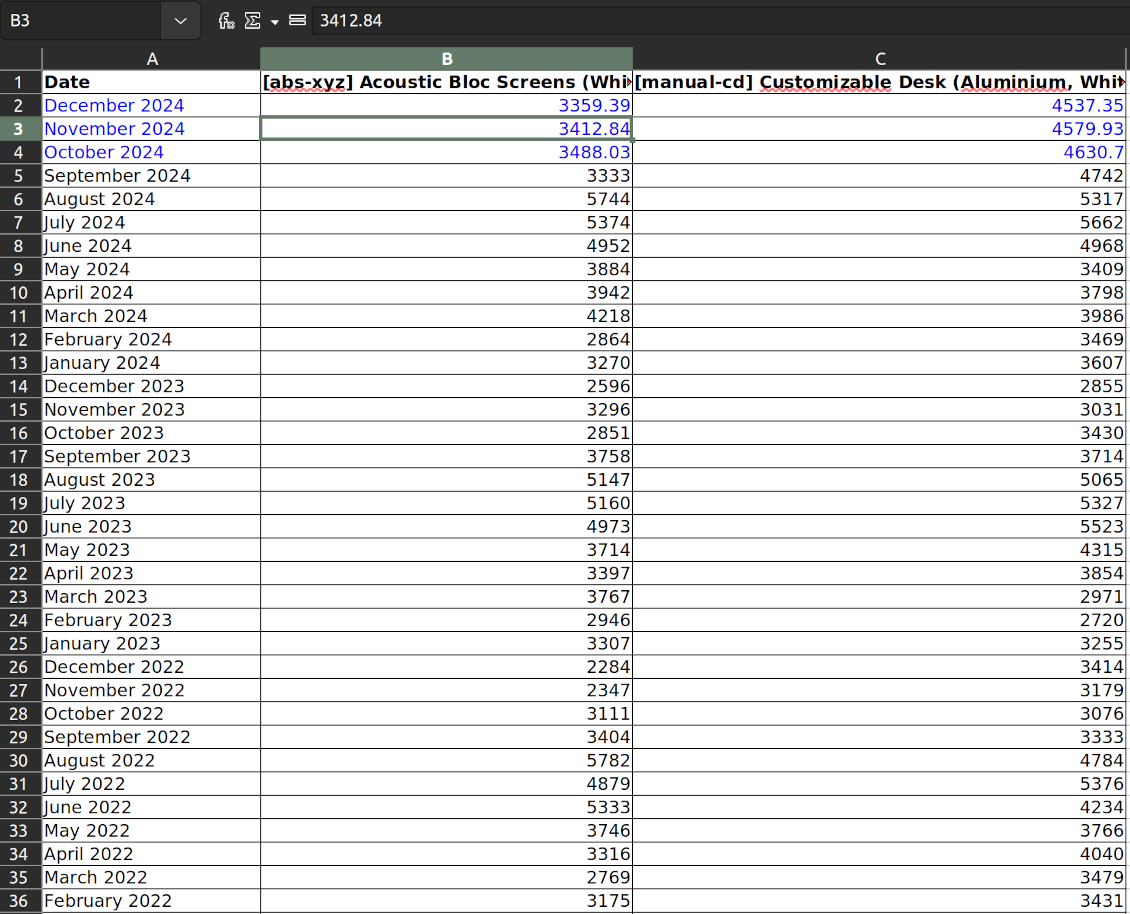
Task: Click the Formula equals icon
Action: click(297, 20)
